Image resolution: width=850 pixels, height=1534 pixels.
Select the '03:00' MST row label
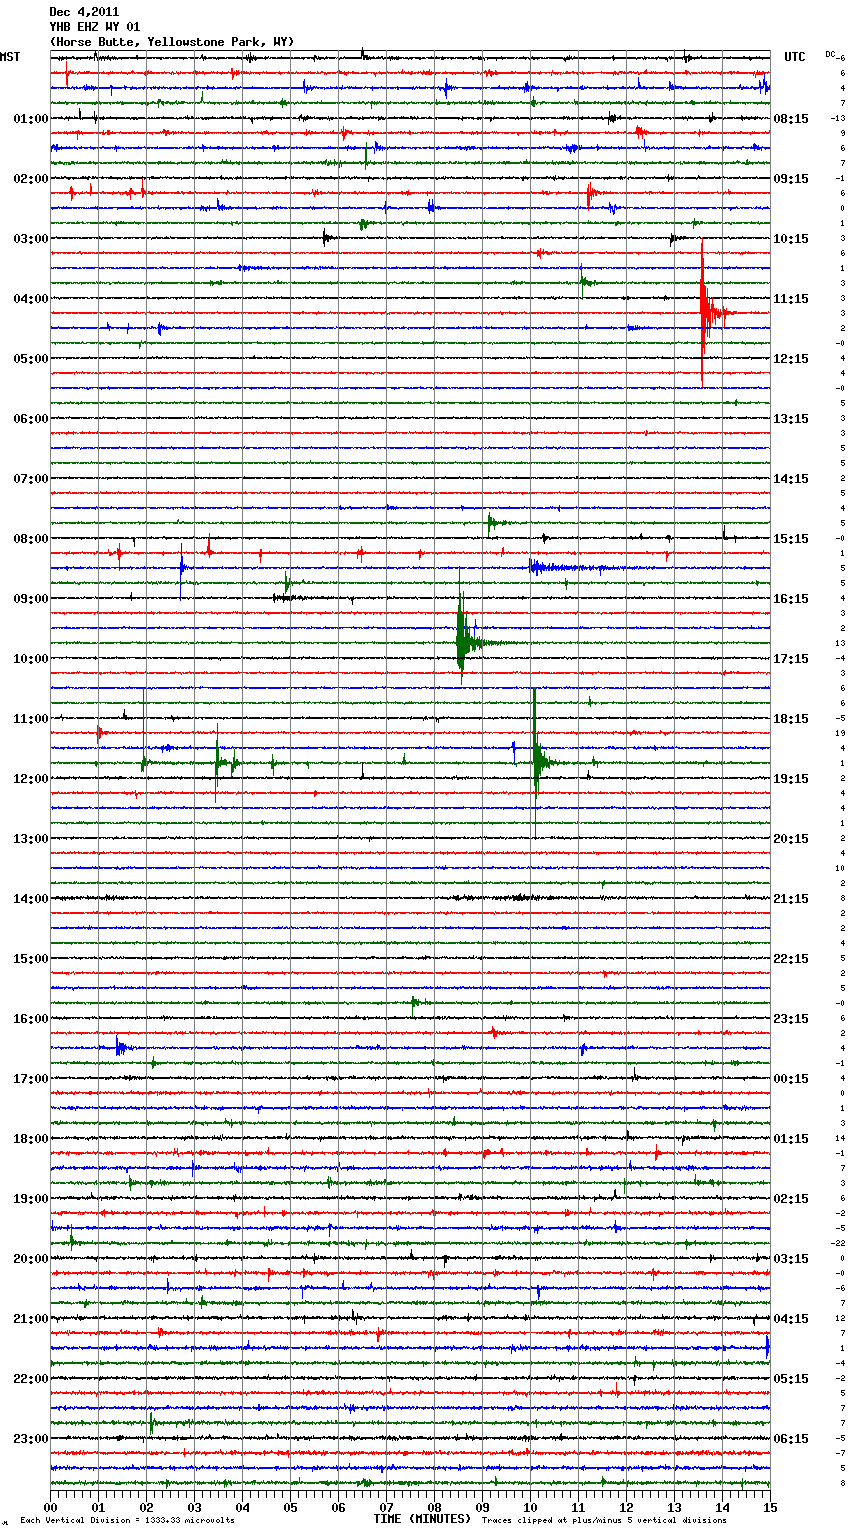(x=31, y=239)
